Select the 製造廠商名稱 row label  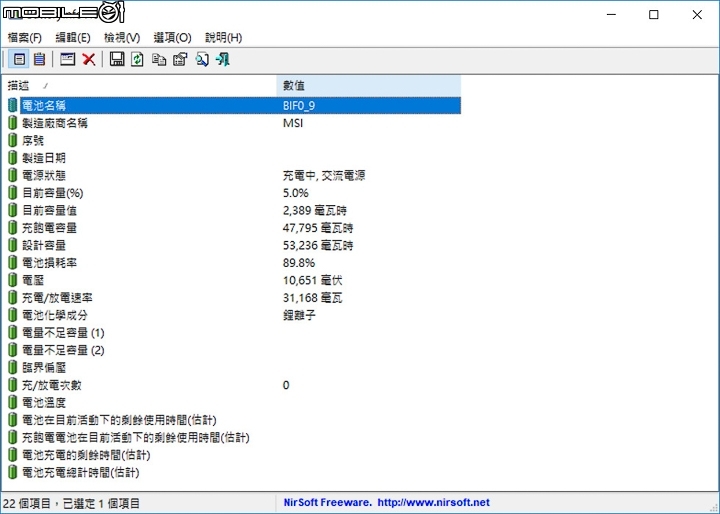55,123
